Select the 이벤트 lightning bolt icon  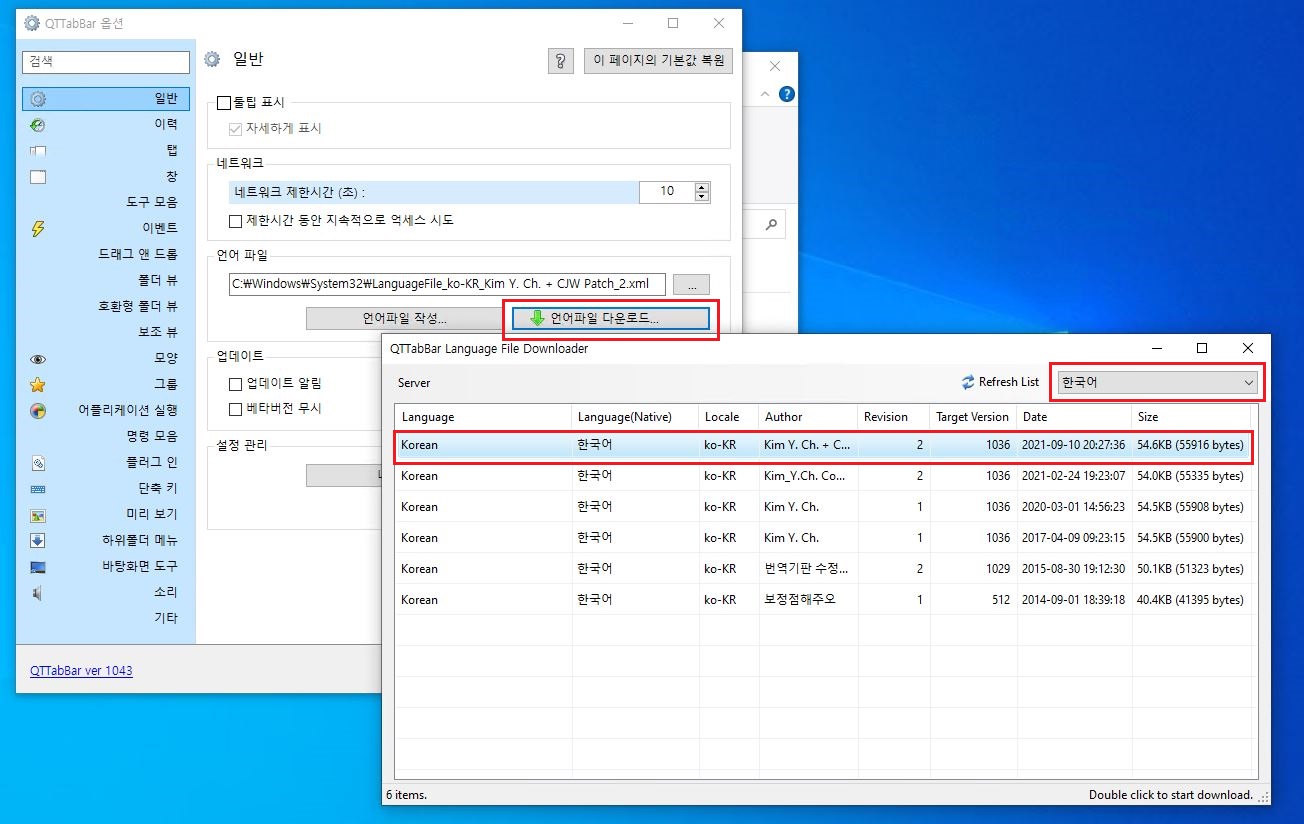point(38,228)
